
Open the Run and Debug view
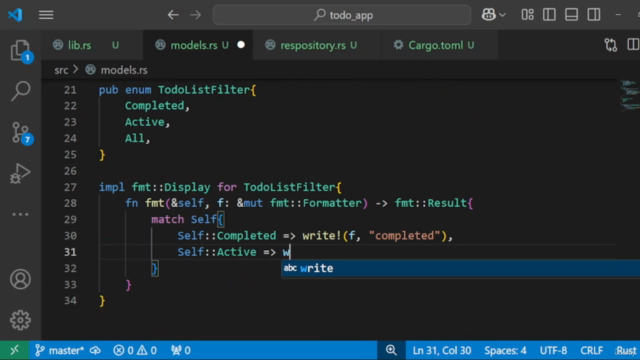point(20,173)
